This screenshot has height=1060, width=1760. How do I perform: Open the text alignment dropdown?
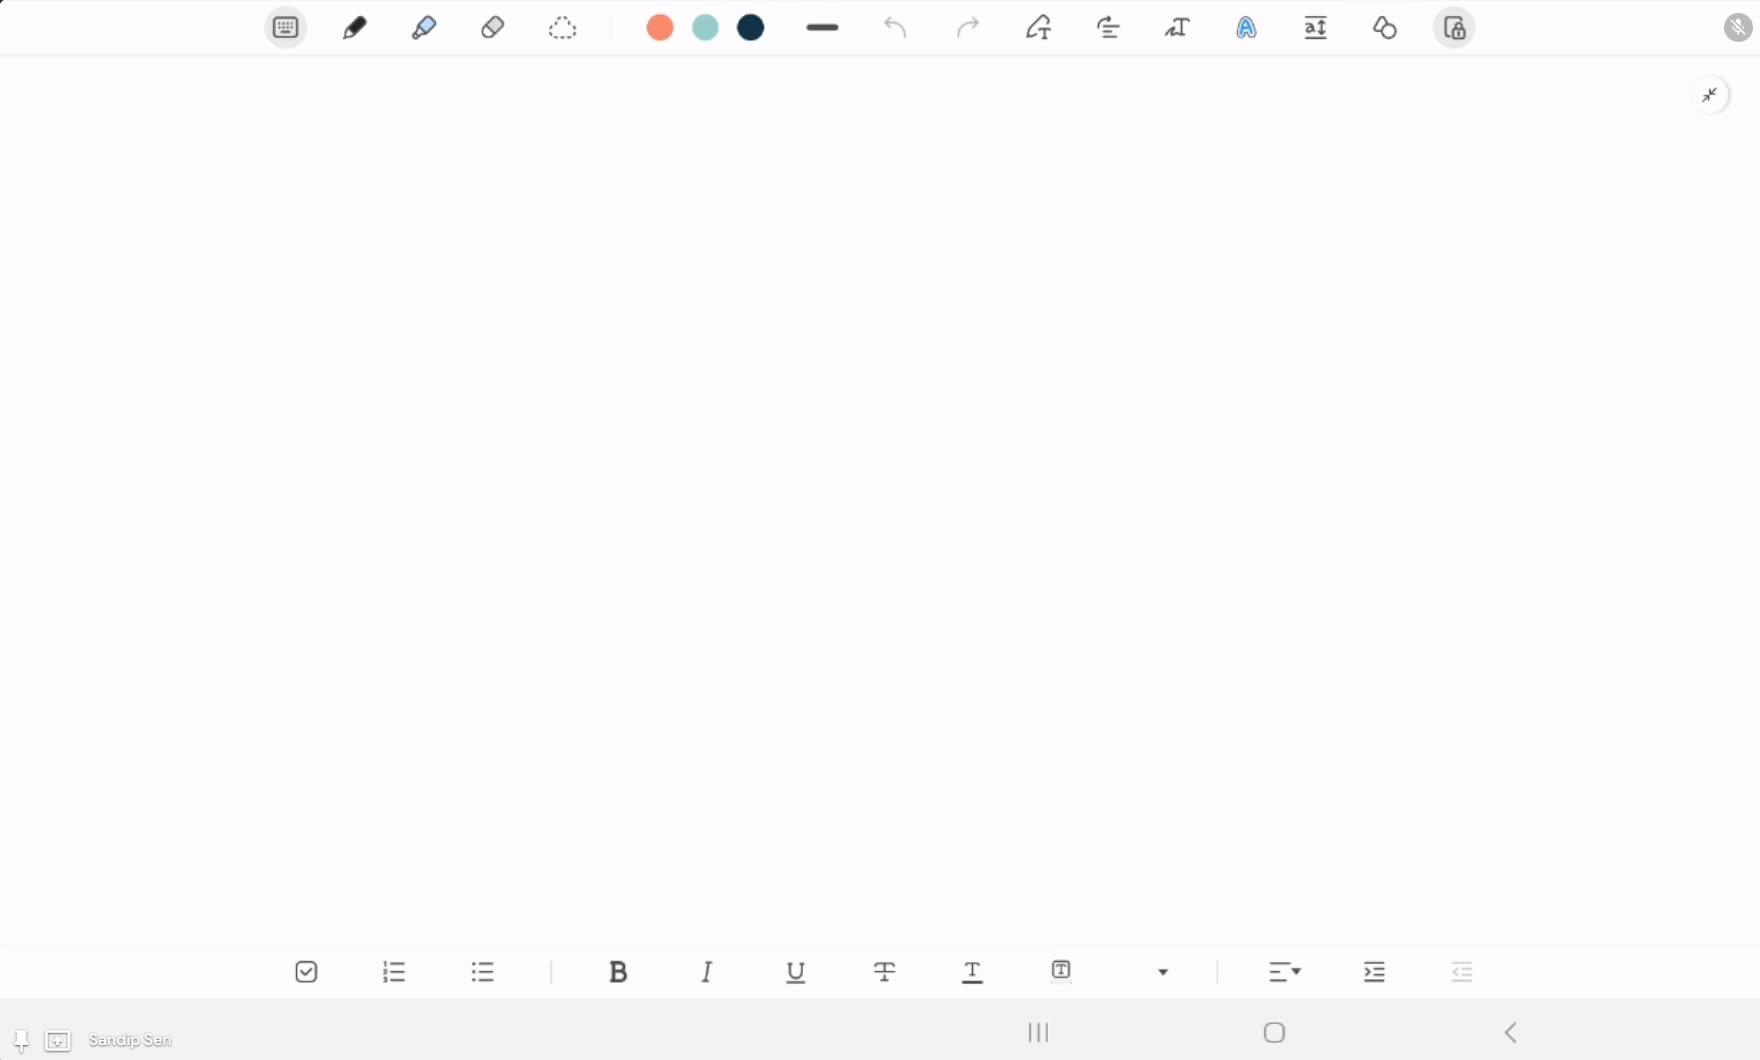tap(1285, 972)
